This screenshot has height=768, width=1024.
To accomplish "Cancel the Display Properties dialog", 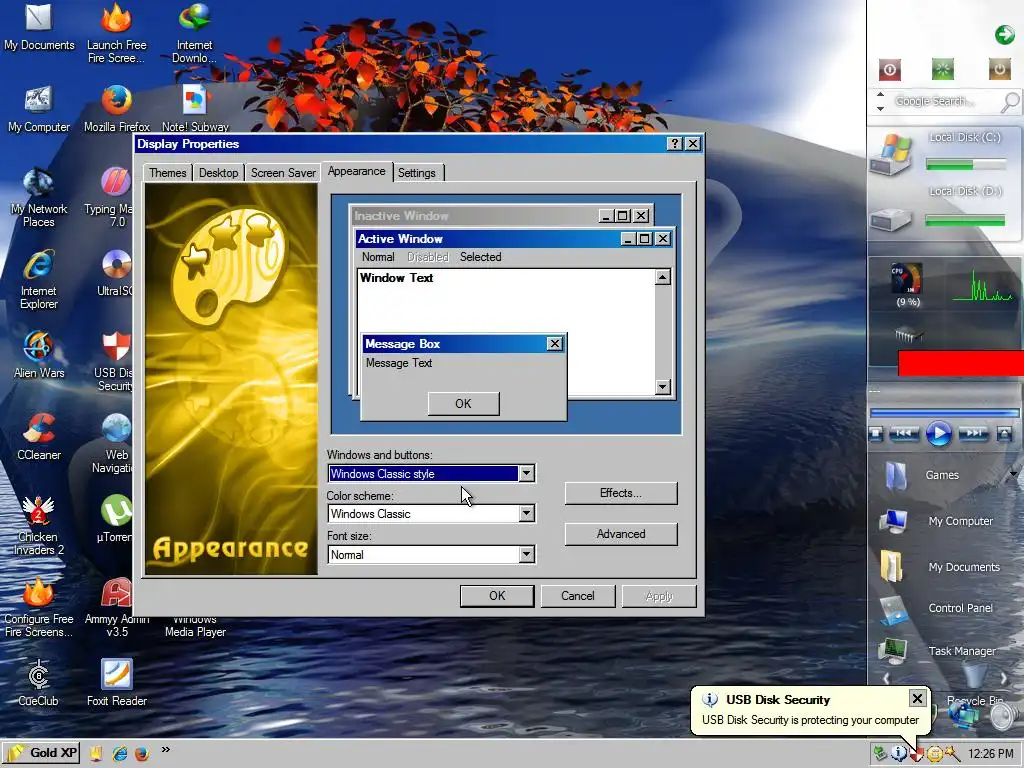I will tap(578, 596).
